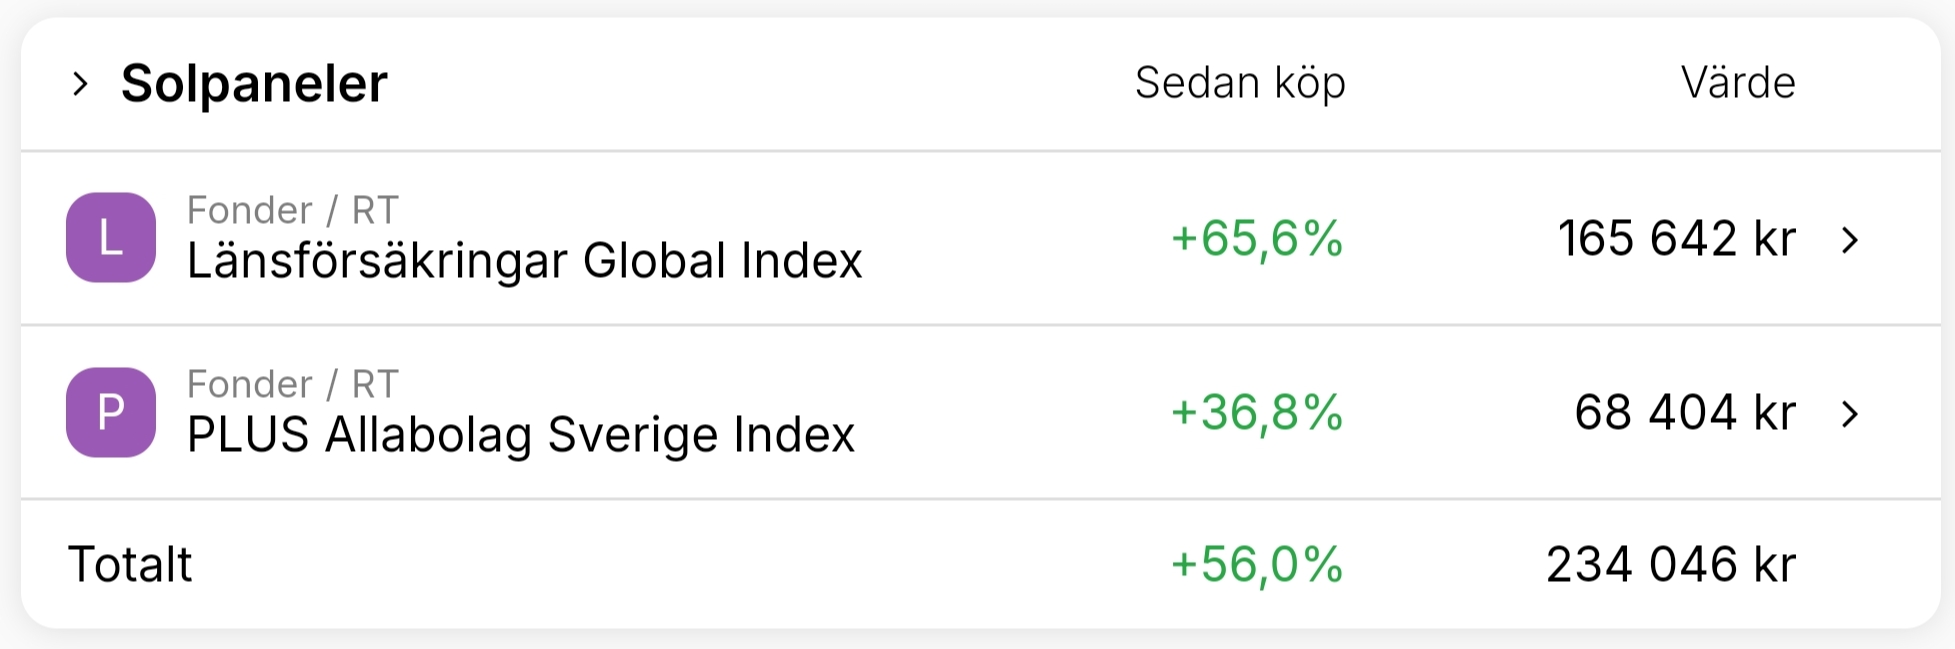Click the RT tag above PLUS Allabolag
Image resolution: width=1955 pixels, height=649 pixels.
pyautogui.click(x=375, y=385)
